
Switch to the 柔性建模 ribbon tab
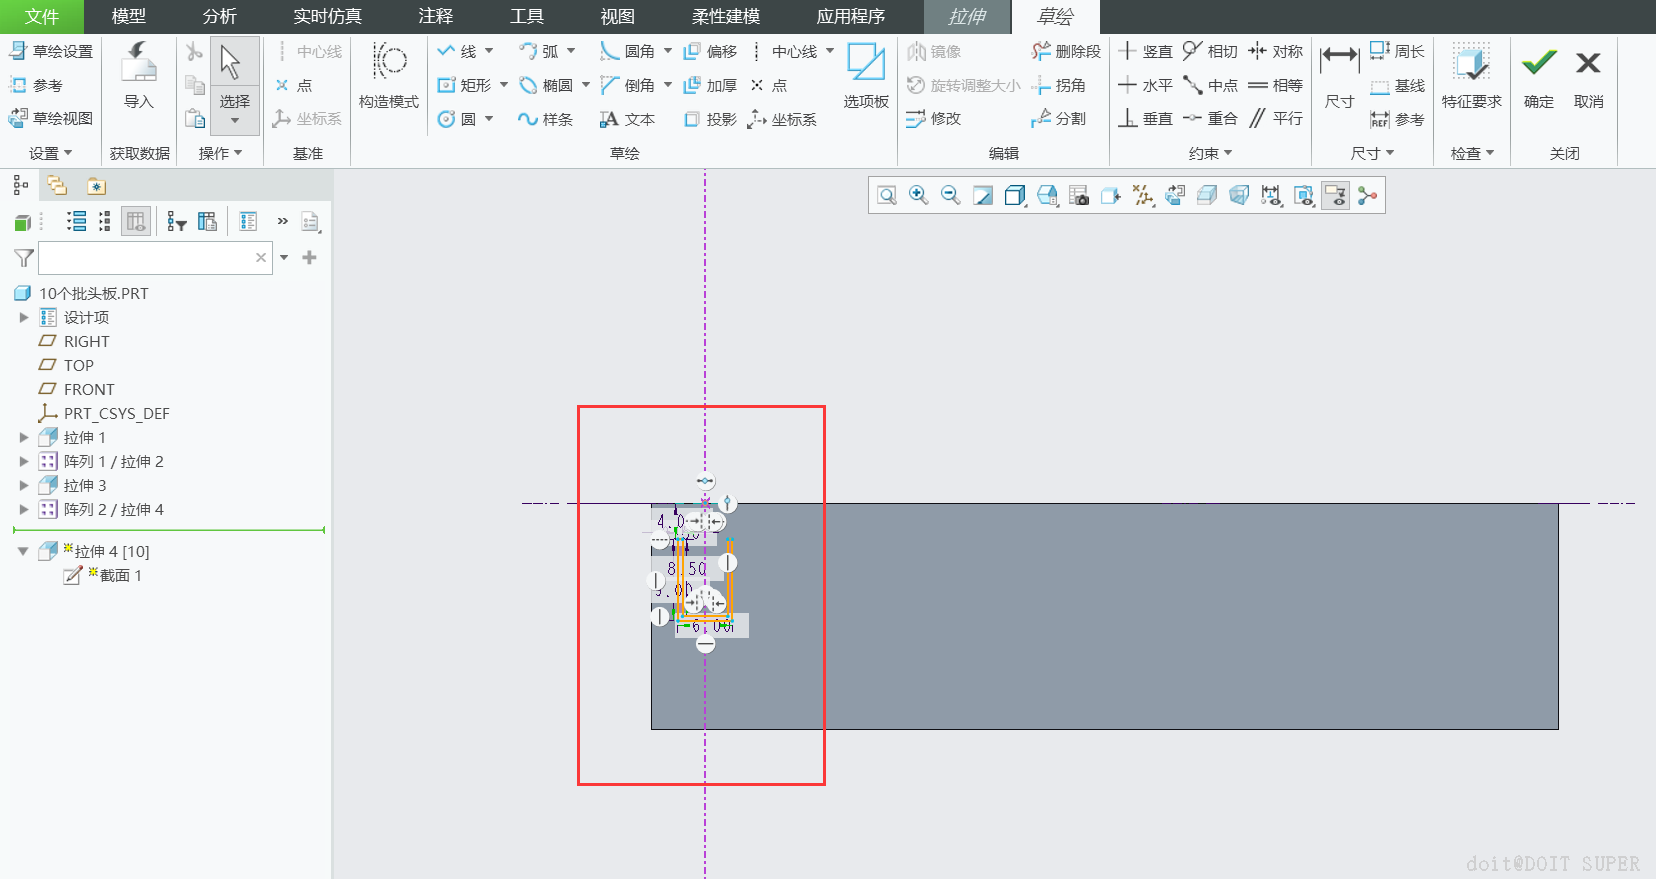pos(726,17)
